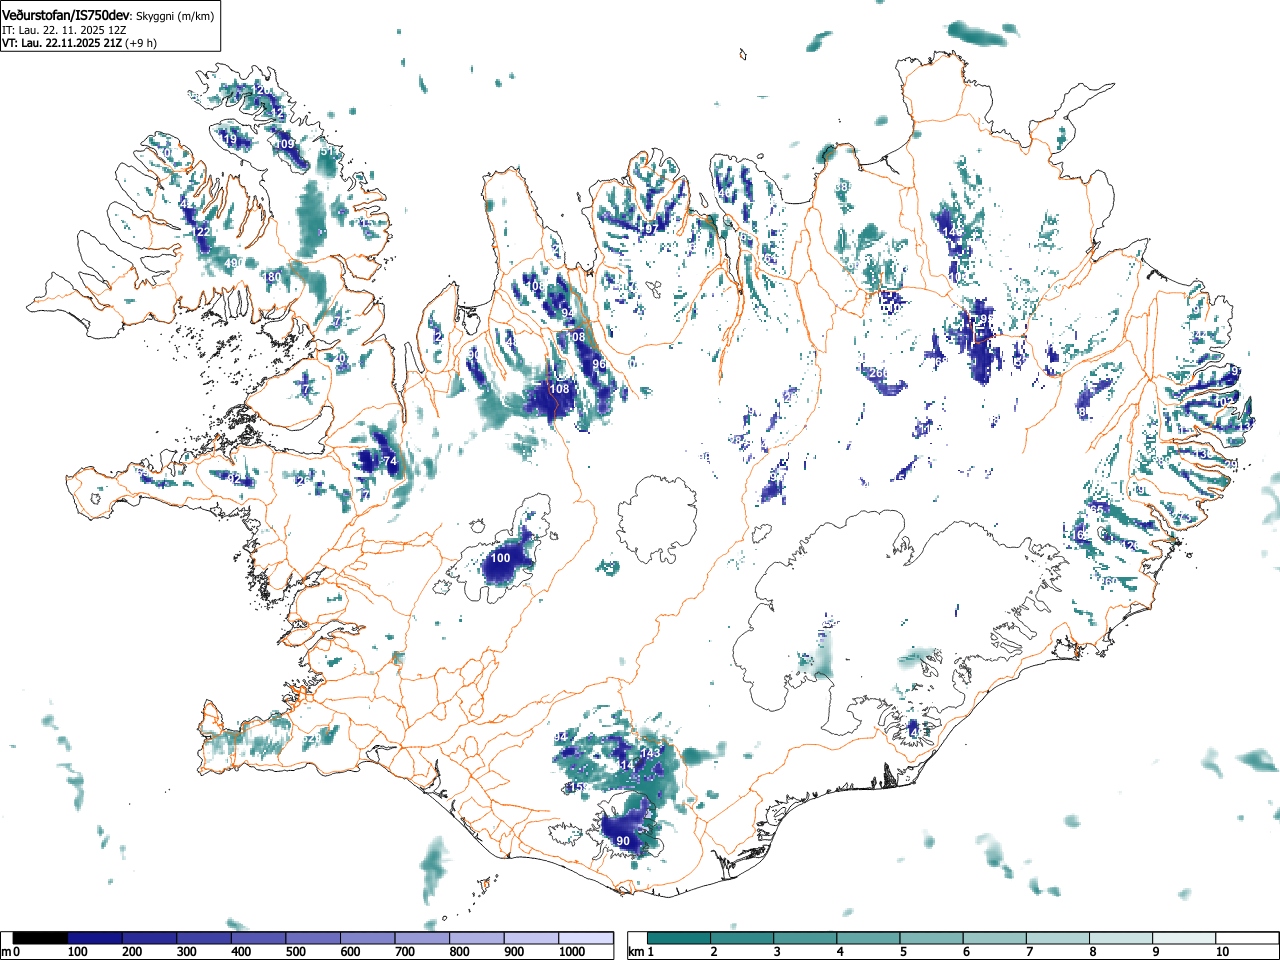Click the '1000' tick on the meter legend
1280x960 pixels.
572,952
